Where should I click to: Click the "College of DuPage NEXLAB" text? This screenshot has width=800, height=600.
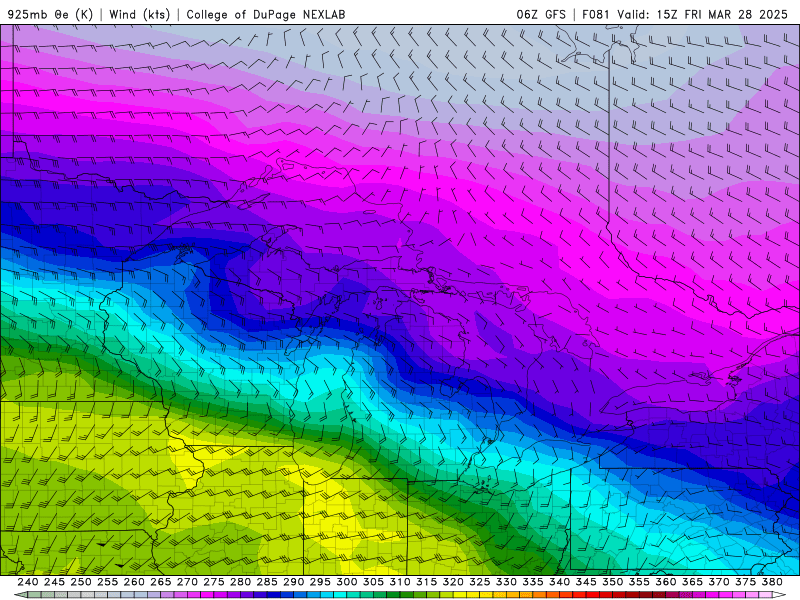click(266, 14)
